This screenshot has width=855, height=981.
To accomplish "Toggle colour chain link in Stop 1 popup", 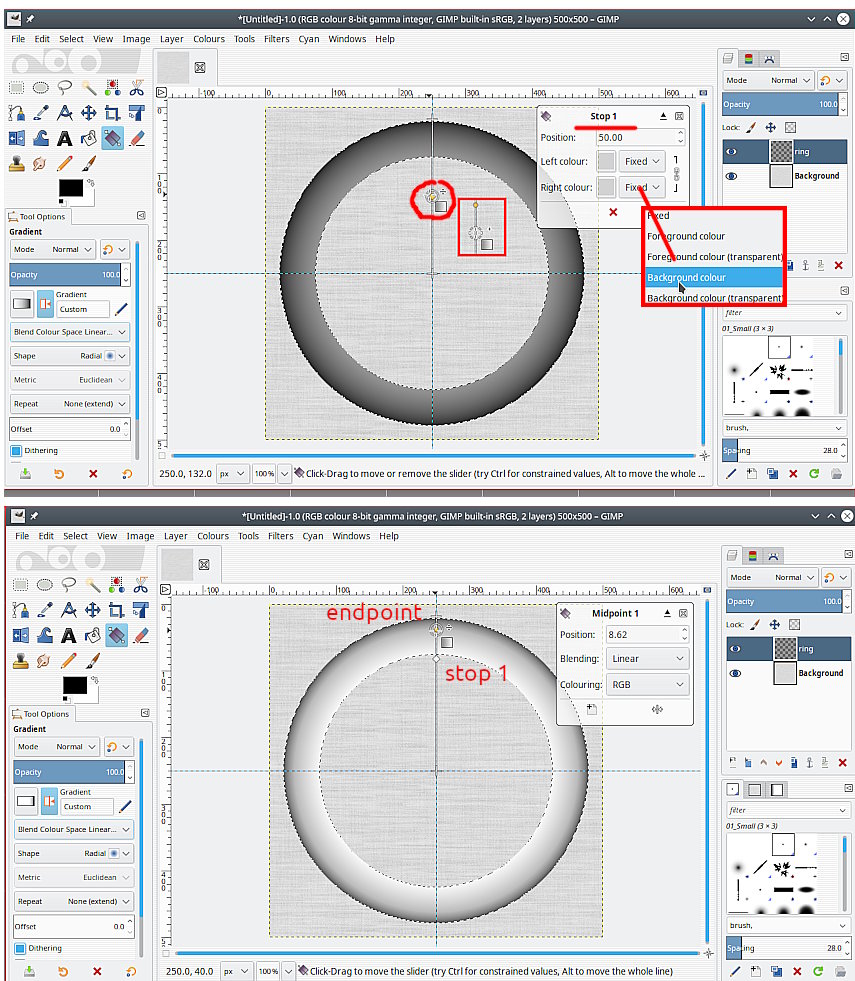I will [676, 174].
